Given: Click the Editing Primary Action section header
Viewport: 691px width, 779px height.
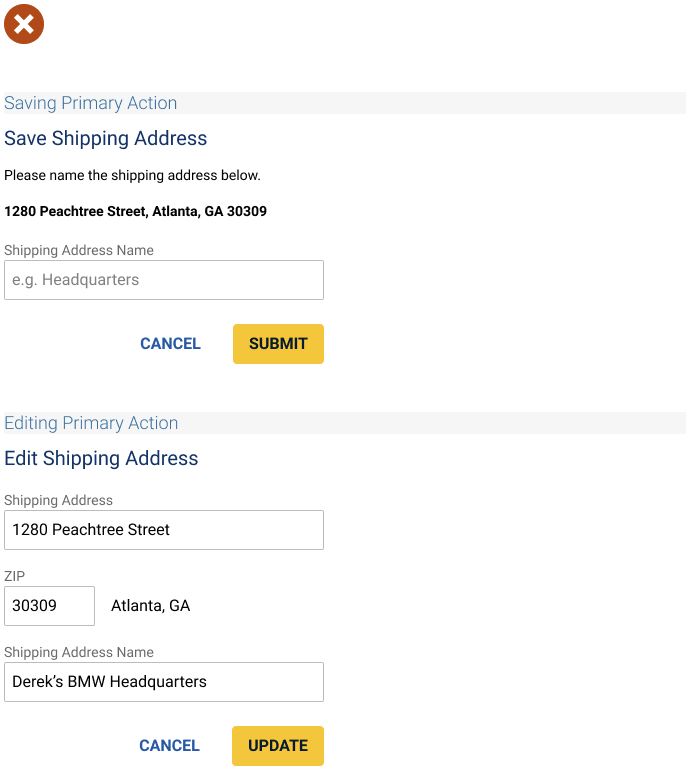Looking at the screenshot, I should click(x=91, y=423).
